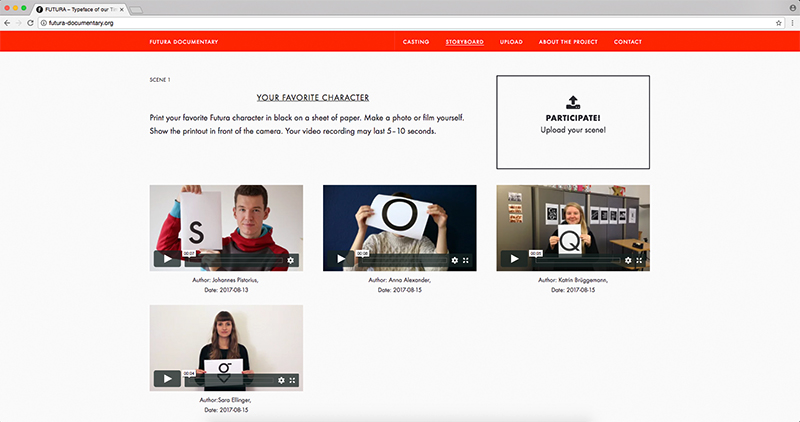Seek in Anna Alexander video progress bar

pos(403,260)
